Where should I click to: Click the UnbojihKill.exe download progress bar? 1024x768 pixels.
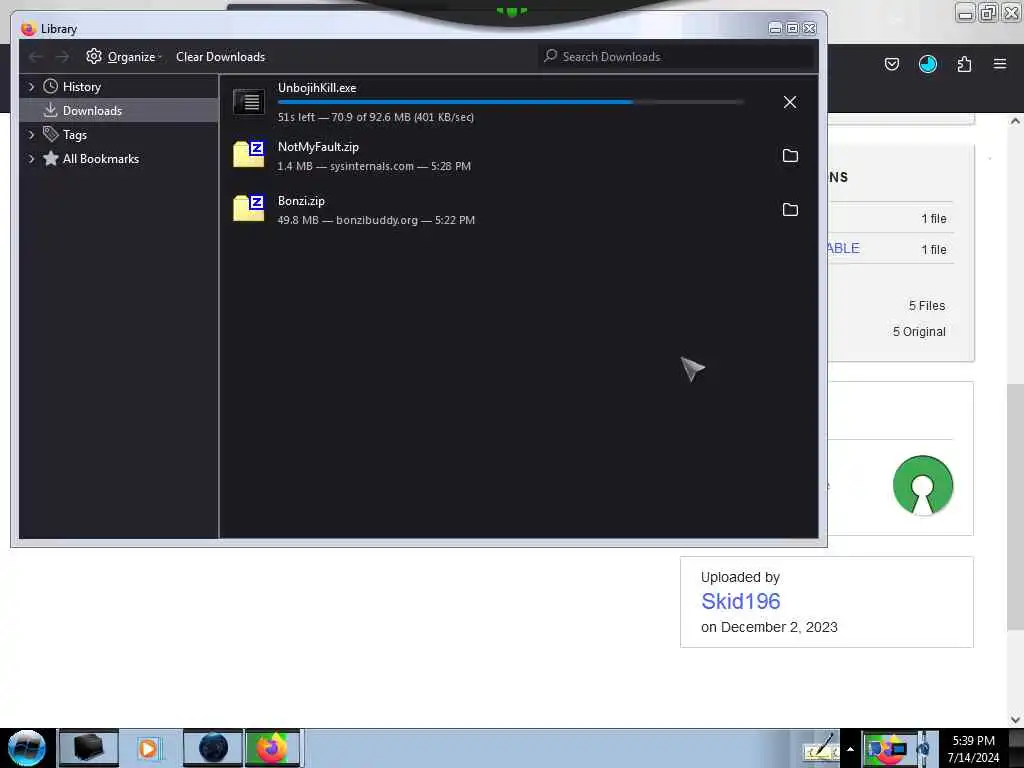(511, 102)
